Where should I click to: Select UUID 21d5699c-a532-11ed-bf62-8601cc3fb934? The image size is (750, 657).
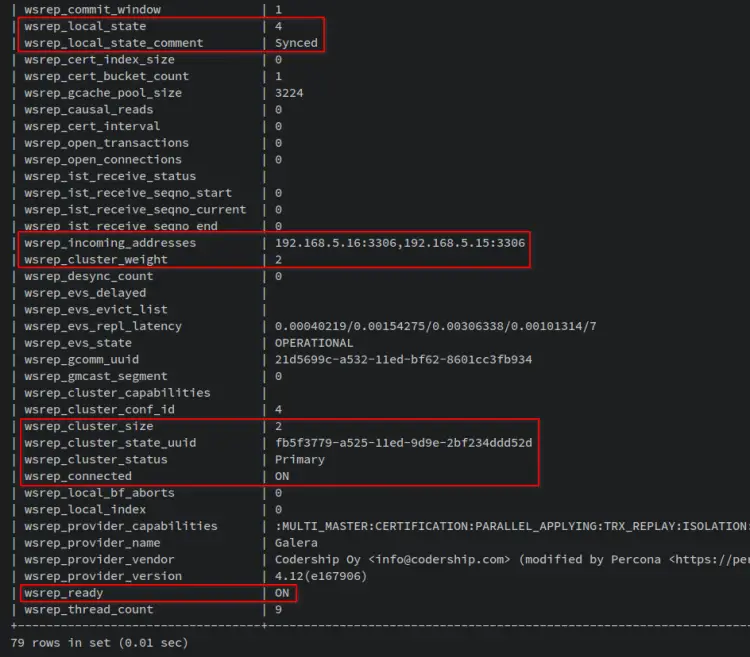[403, 360]
